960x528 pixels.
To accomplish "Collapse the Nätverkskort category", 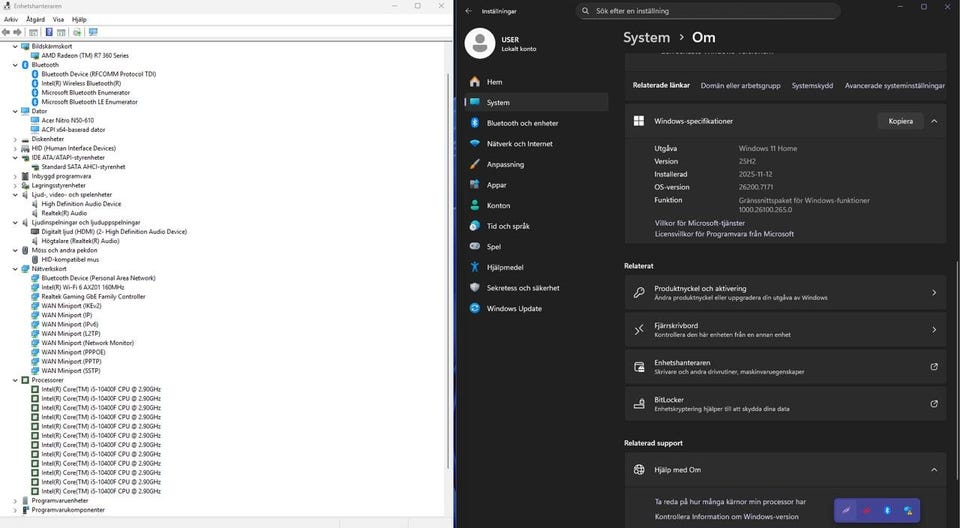I will click(15, 269).
